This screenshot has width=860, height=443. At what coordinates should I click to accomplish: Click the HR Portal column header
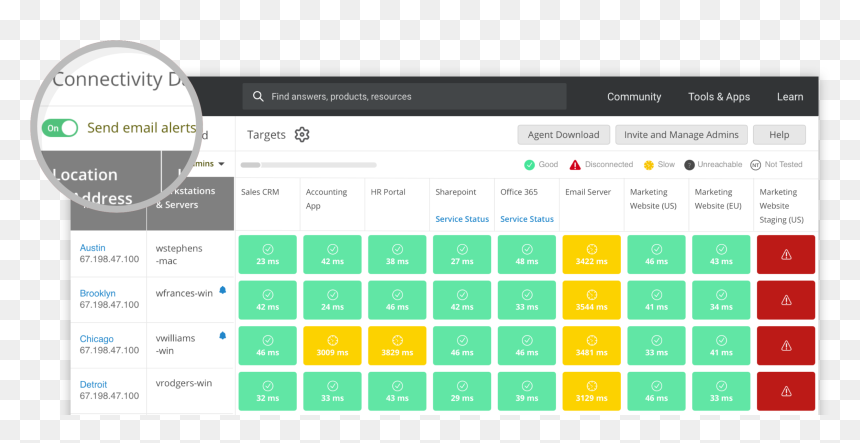coord(388,192)
